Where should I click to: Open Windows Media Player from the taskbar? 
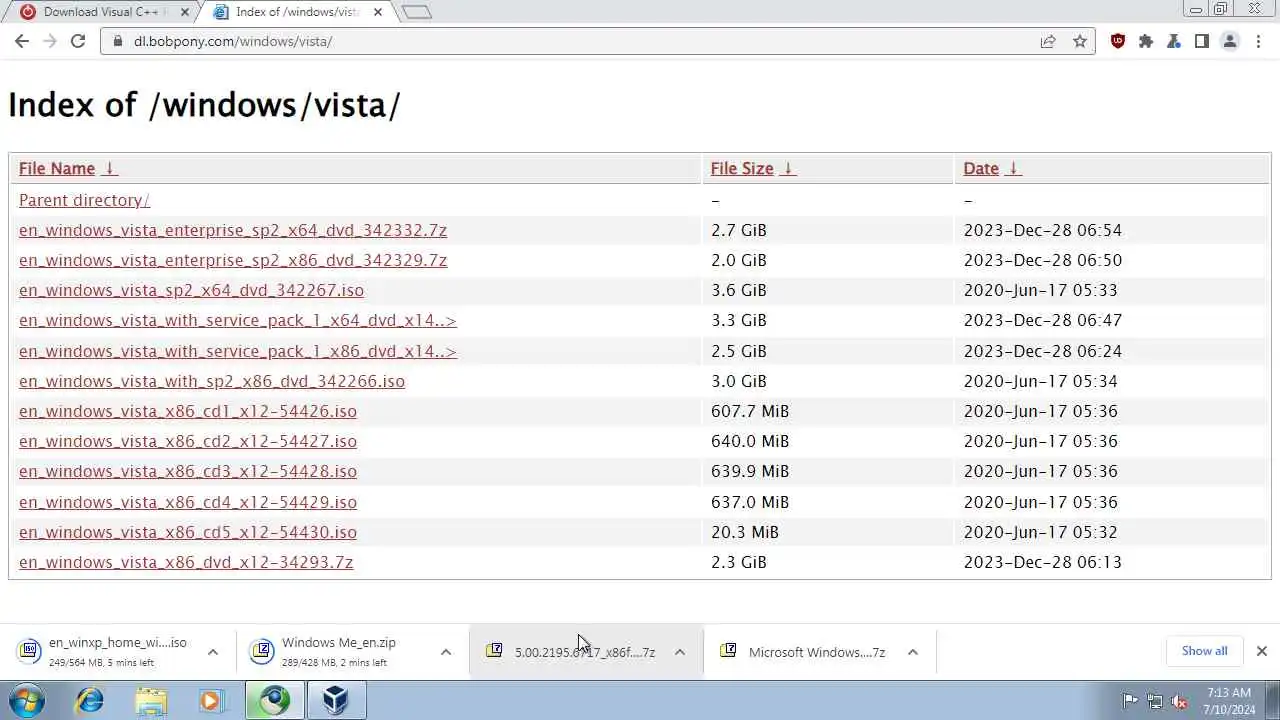pyautogui.click(x=211, y=700)
